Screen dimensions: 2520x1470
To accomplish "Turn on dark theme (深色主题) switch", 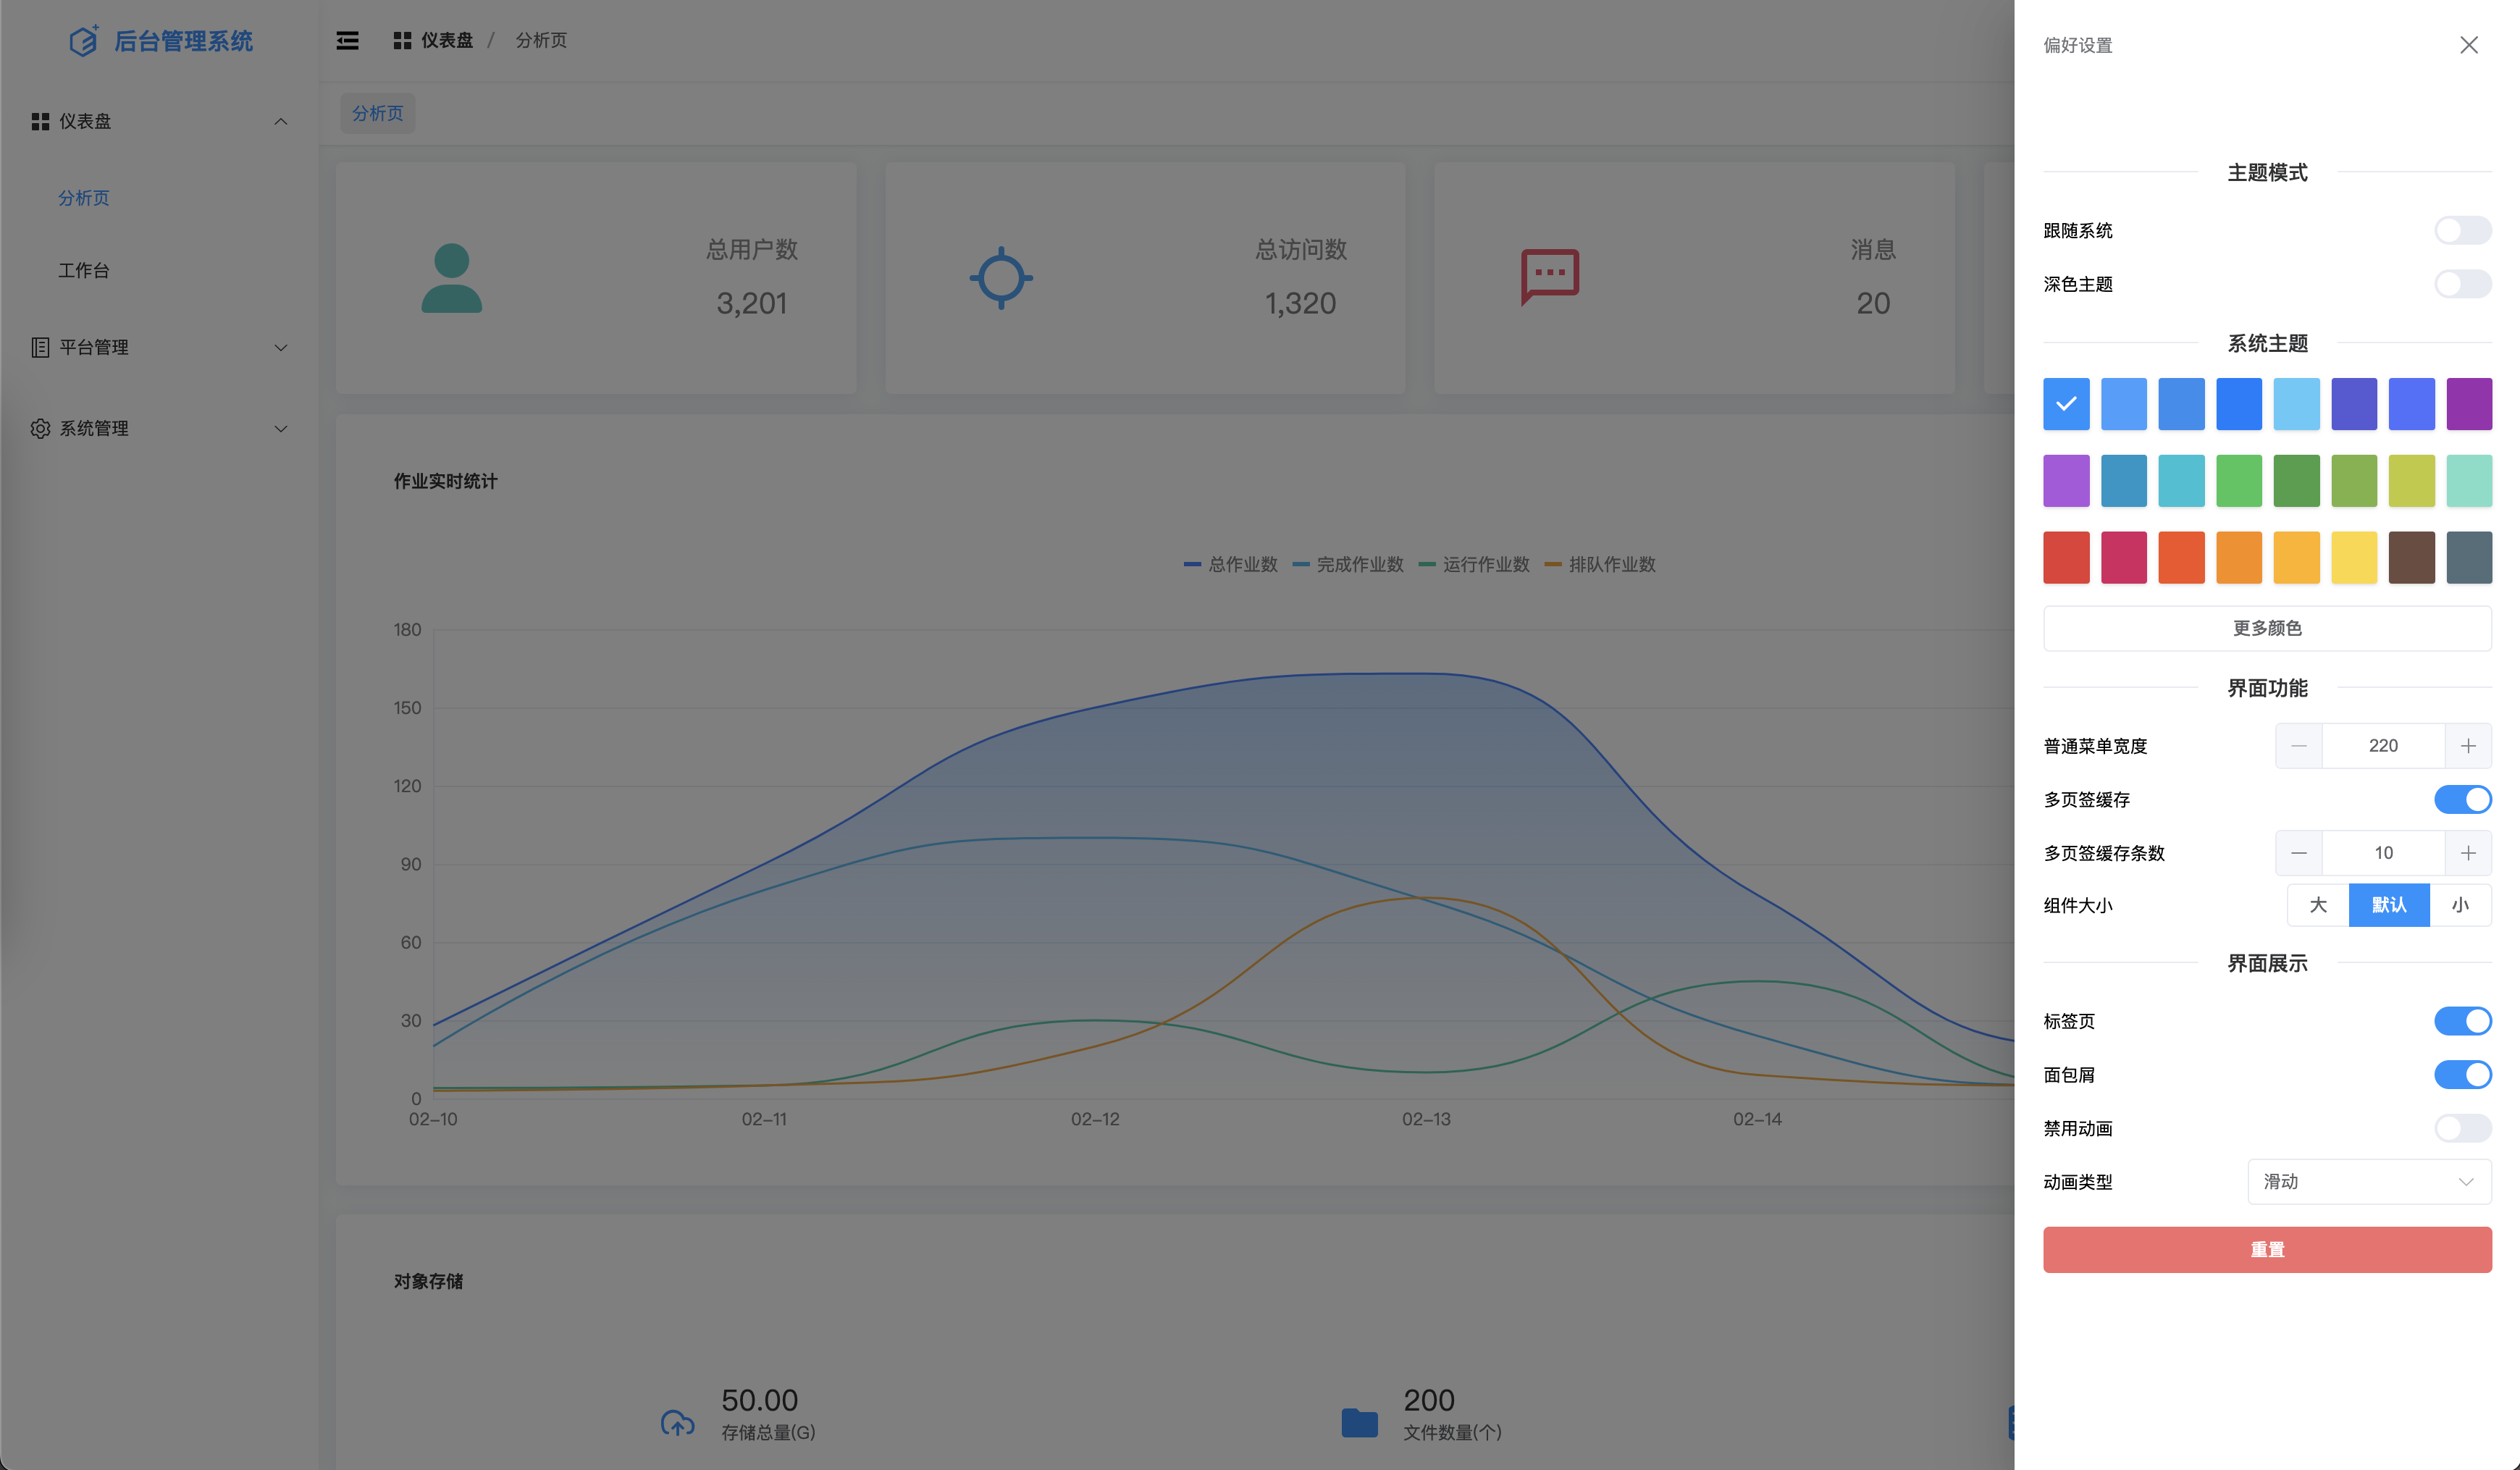I will tap(2461, 284).
